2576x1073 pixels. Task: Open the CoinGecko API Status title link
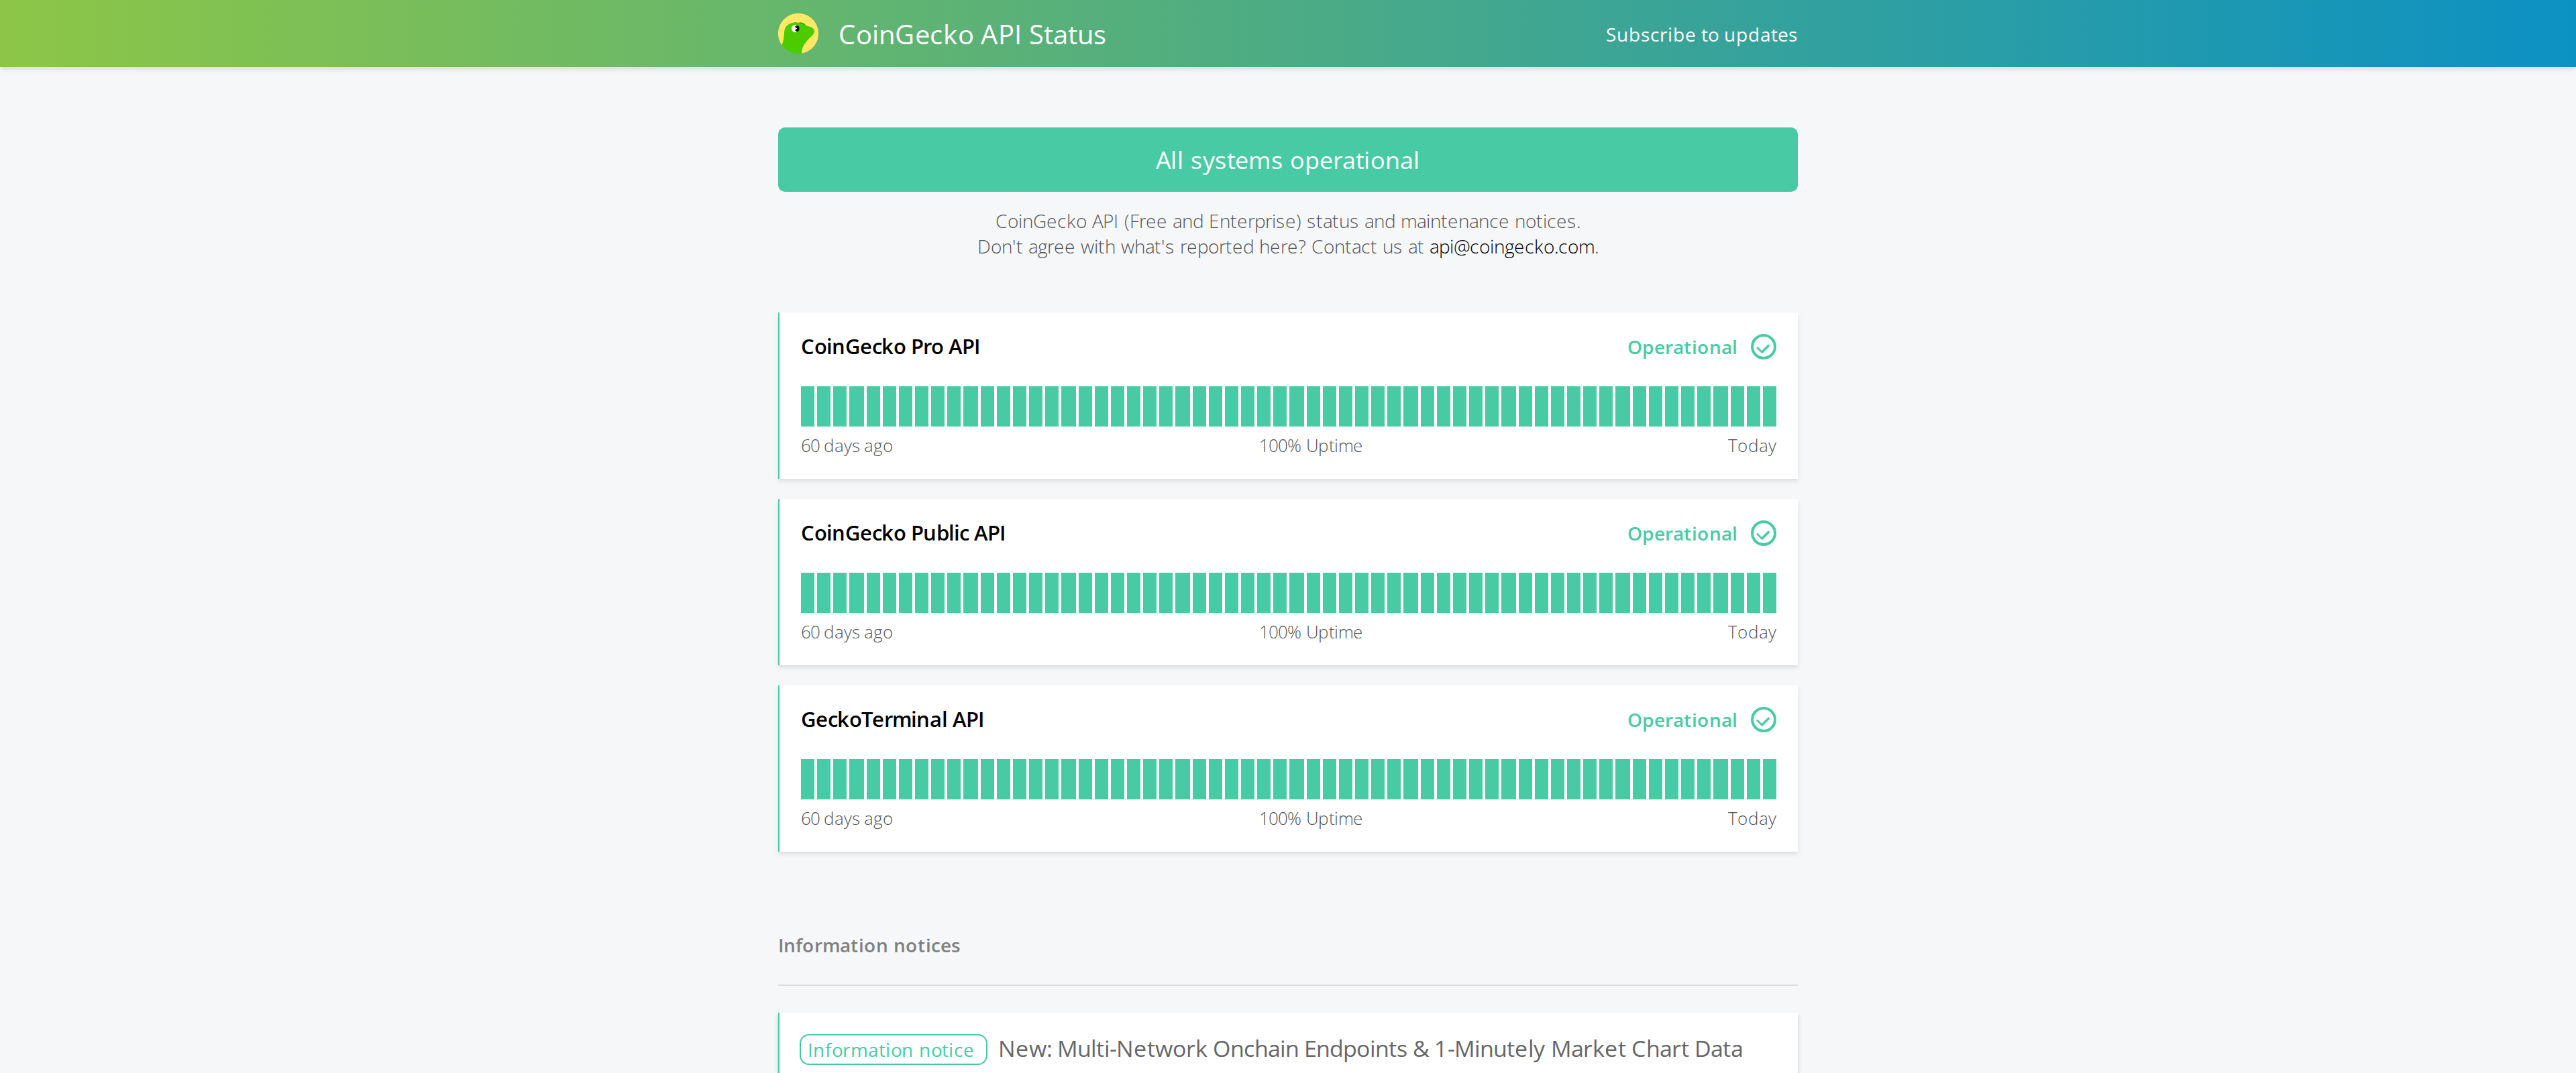[971, 35]
